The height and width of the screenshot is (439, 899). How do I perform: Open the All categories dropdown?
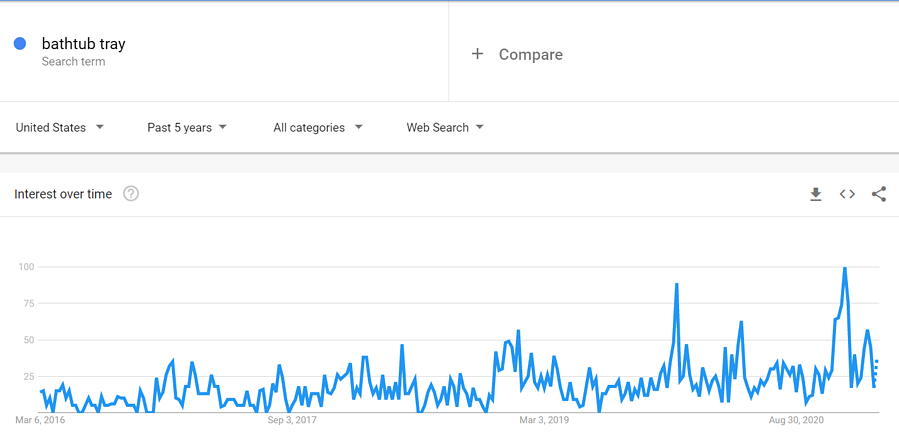318,128
